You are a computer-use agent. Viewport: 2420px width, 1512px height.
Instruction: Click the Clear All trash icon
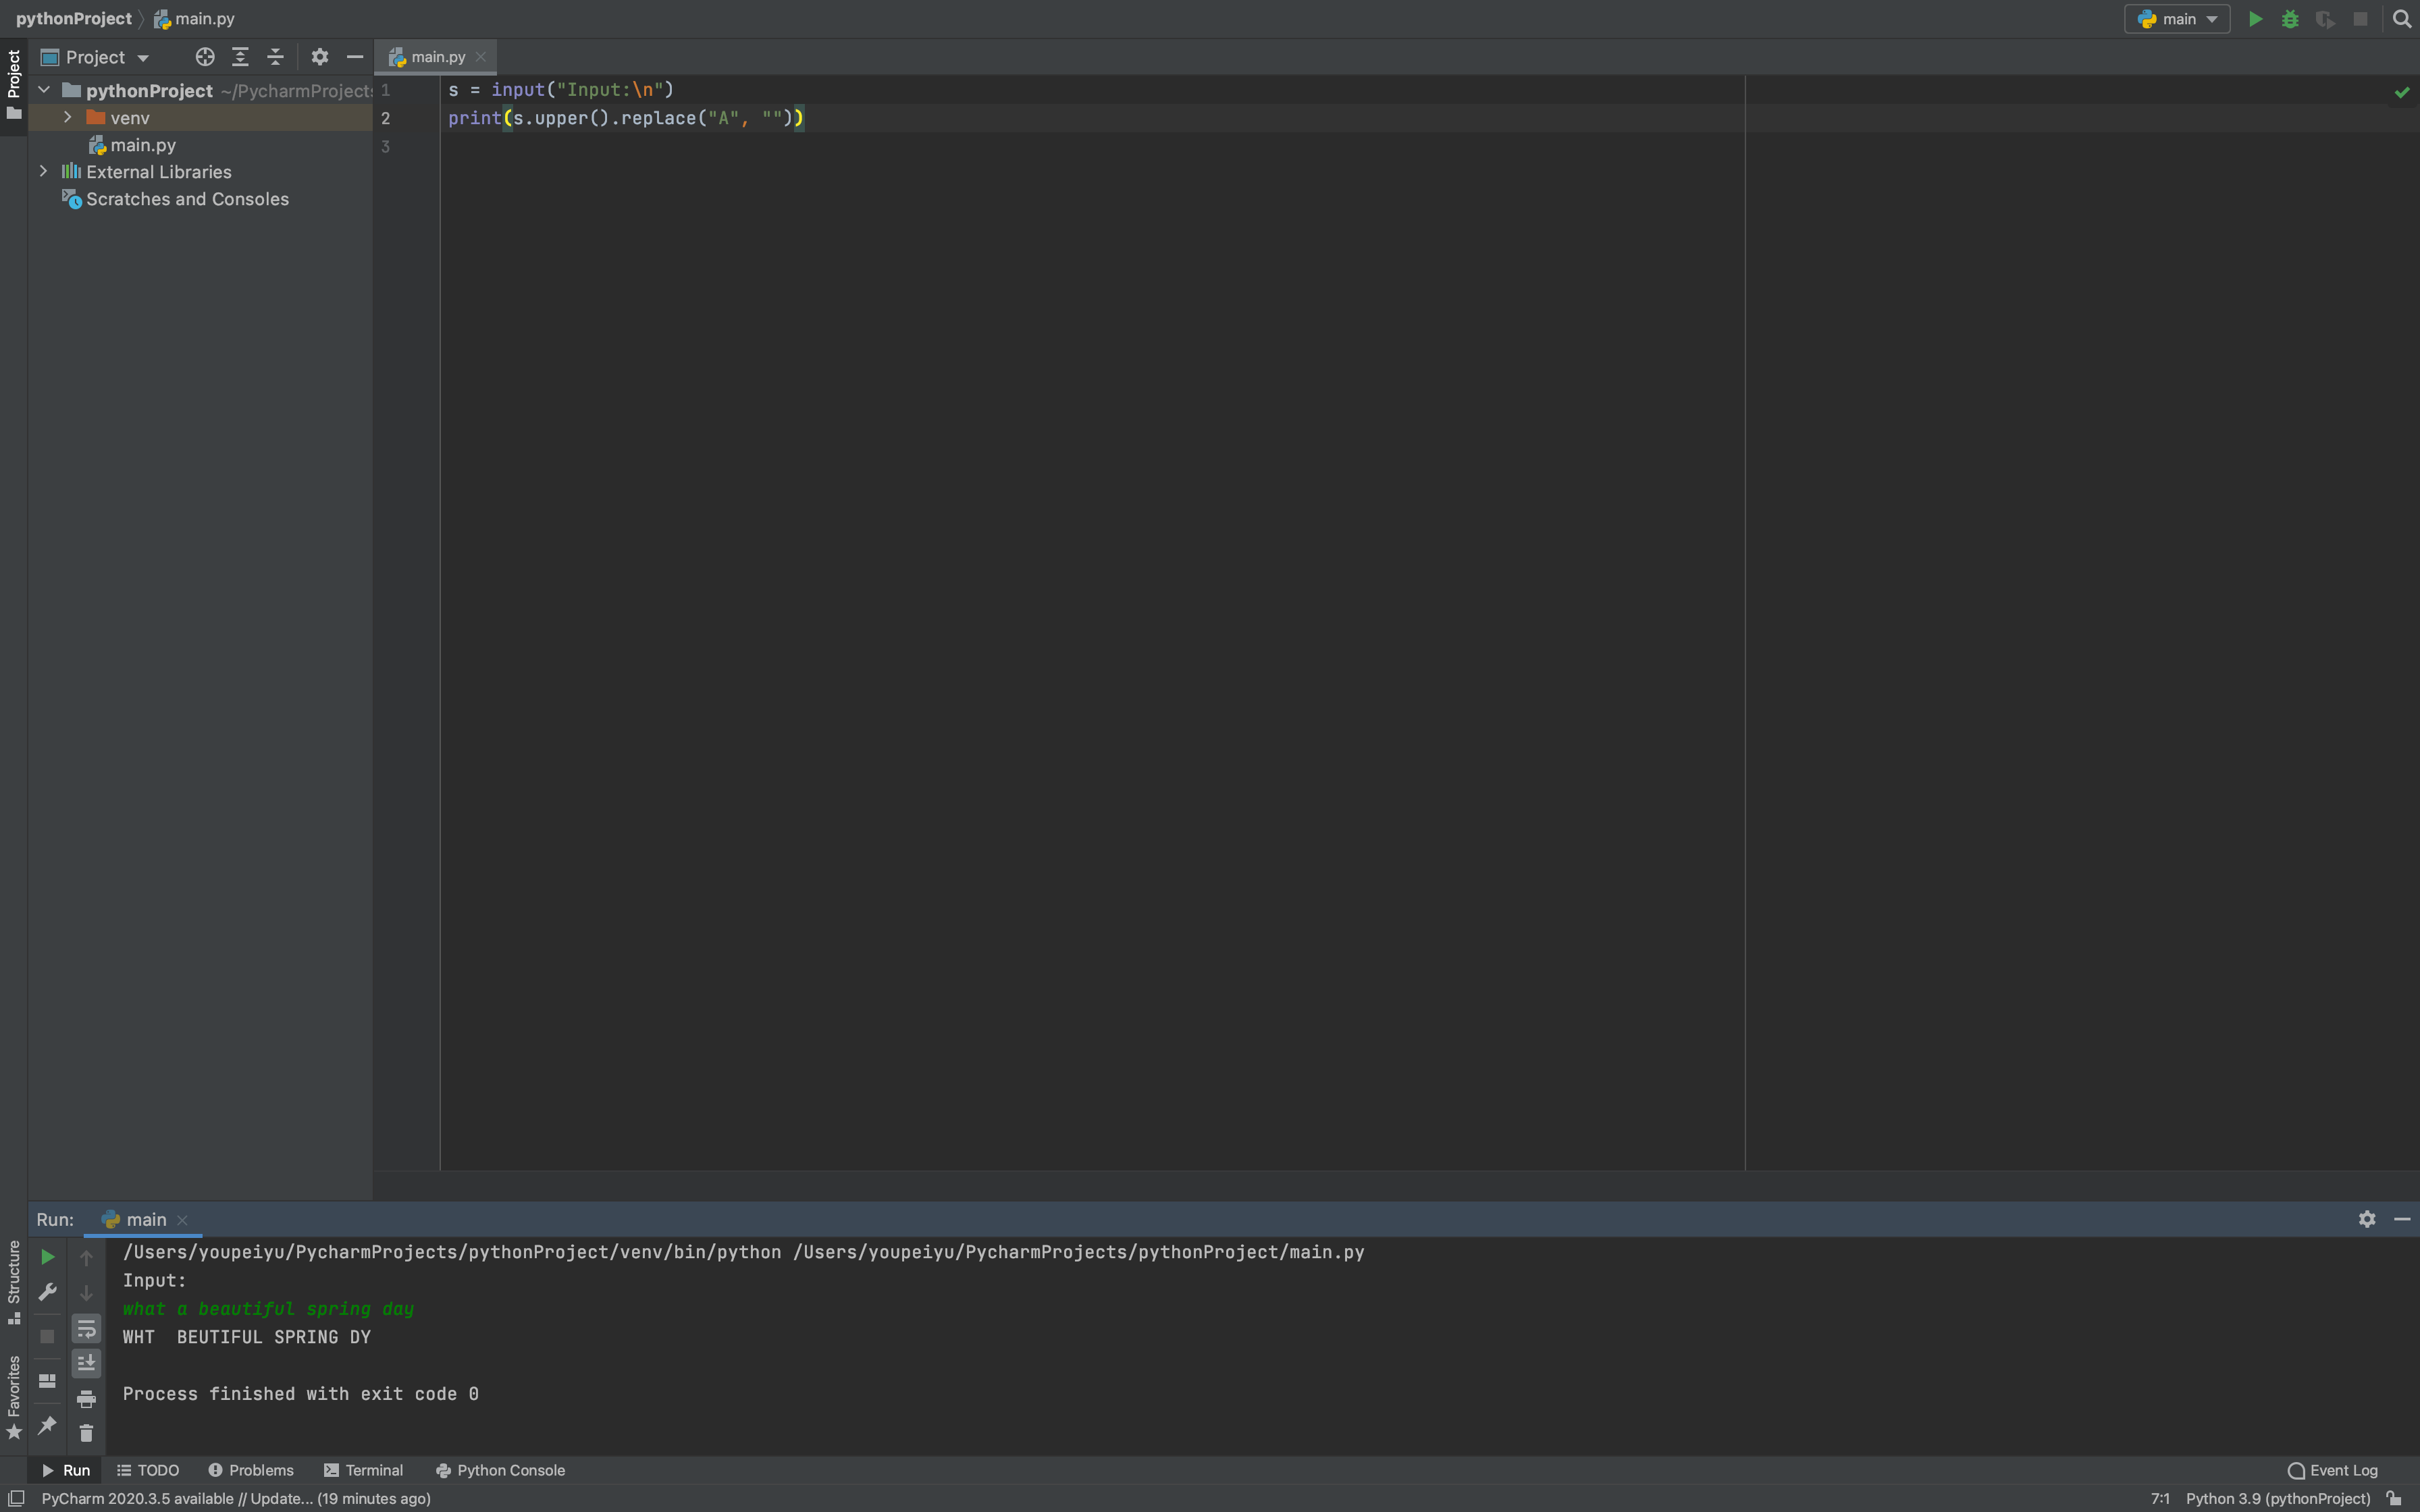point(86,1433)
